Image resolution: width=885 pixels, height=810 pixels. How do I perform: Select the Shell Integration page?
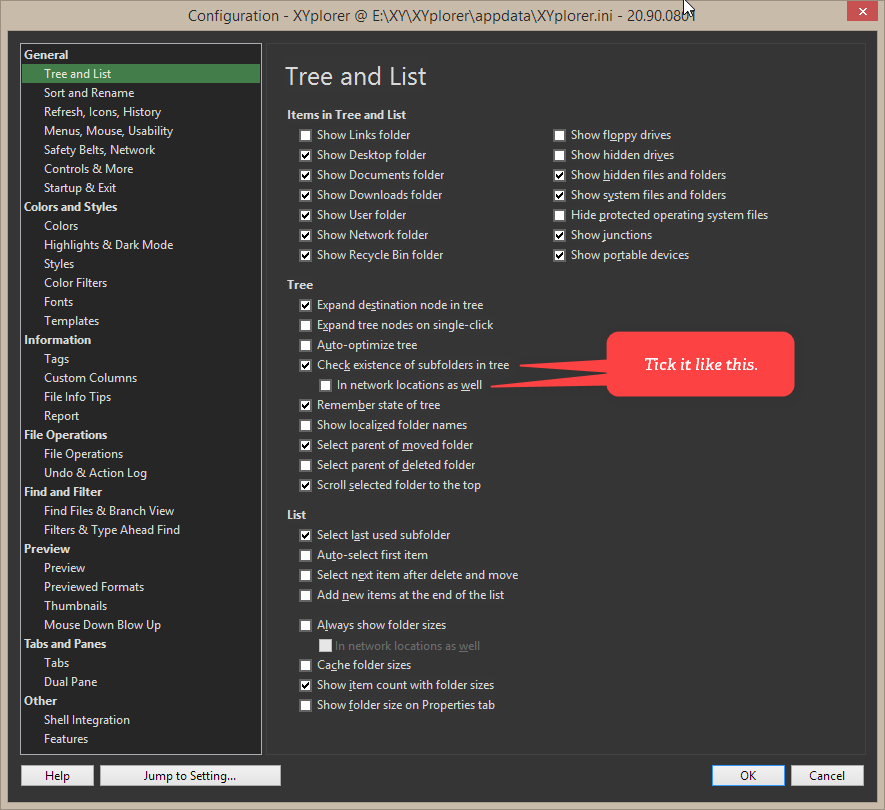[87, 719]
